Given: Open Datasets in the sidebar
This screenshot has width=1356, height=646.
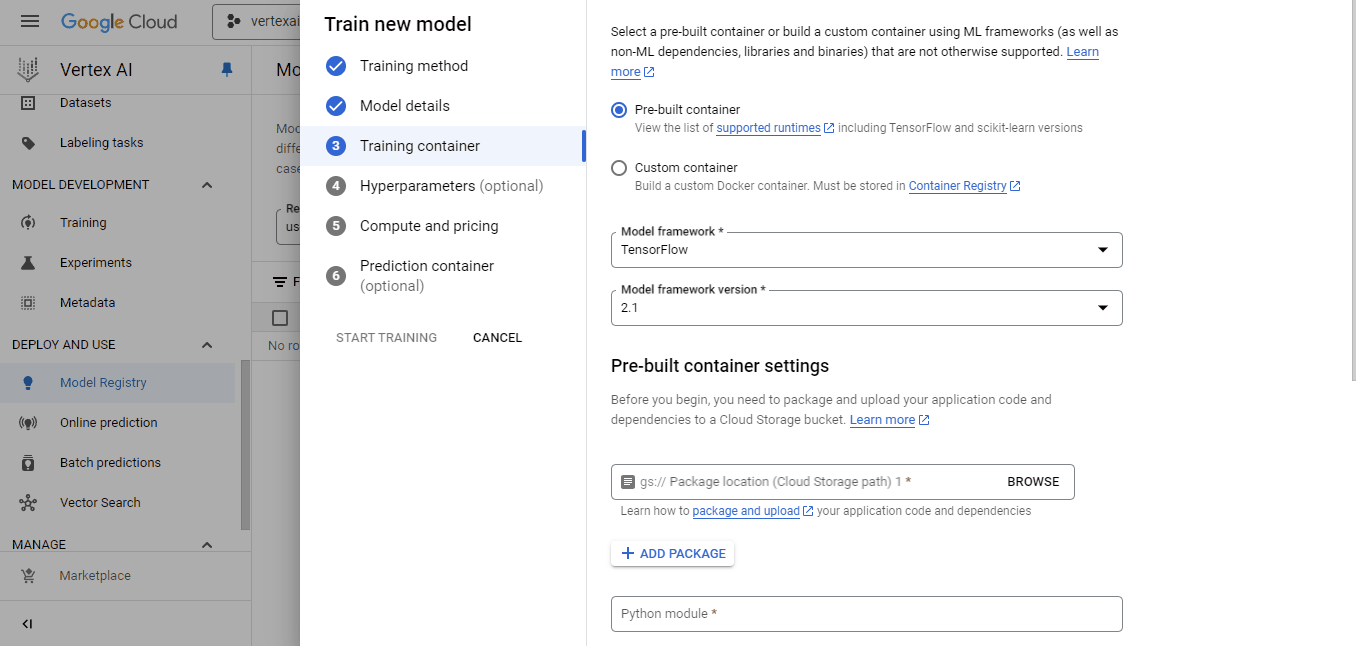Looking at the screenshot, I should pyautogui.click(x=86, y=103).
